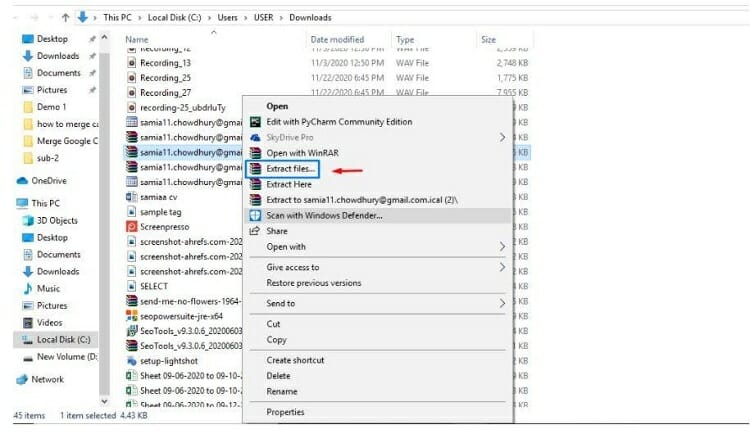Image resolution: width=750 pixels, height=434 pixels.
Task: Select the Recording_25 file row
Action: (x=328, y=78)
